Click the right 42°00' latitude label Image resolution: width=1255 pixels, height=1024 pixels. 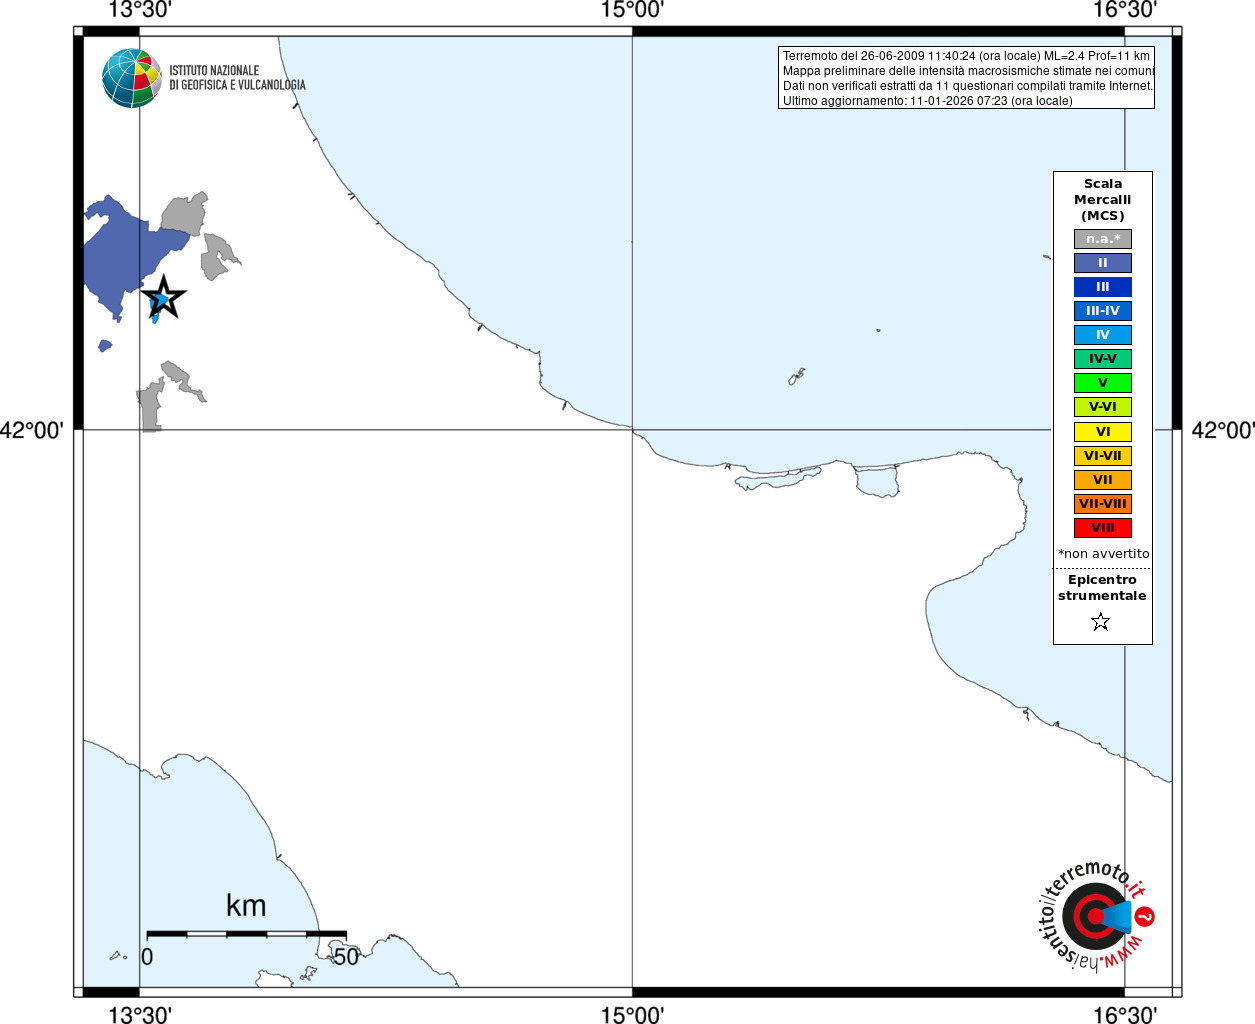(x=1223, y=431)
